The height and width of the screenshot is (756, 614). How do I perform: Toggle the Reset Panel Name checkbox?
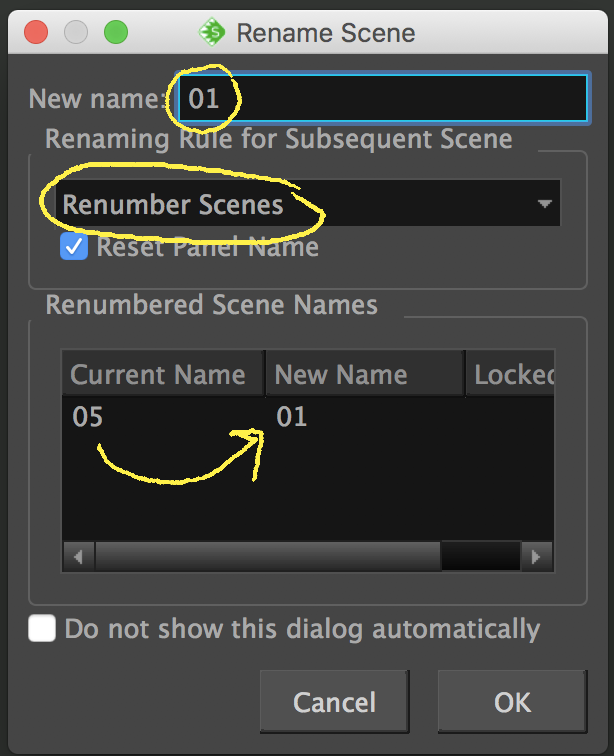(74, 247)
